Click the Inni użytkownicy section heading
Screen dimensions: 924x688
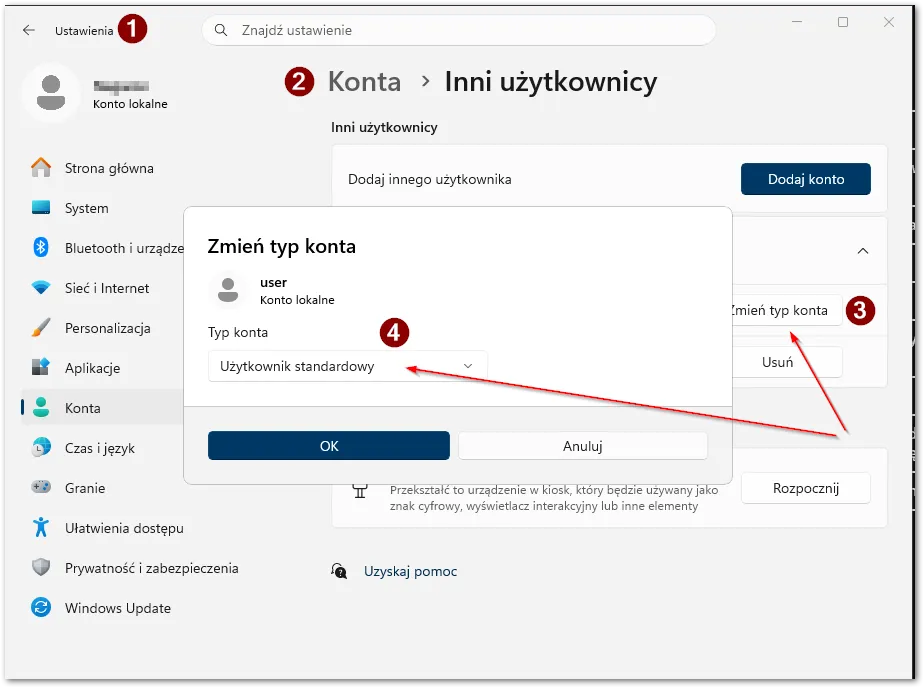384,128
